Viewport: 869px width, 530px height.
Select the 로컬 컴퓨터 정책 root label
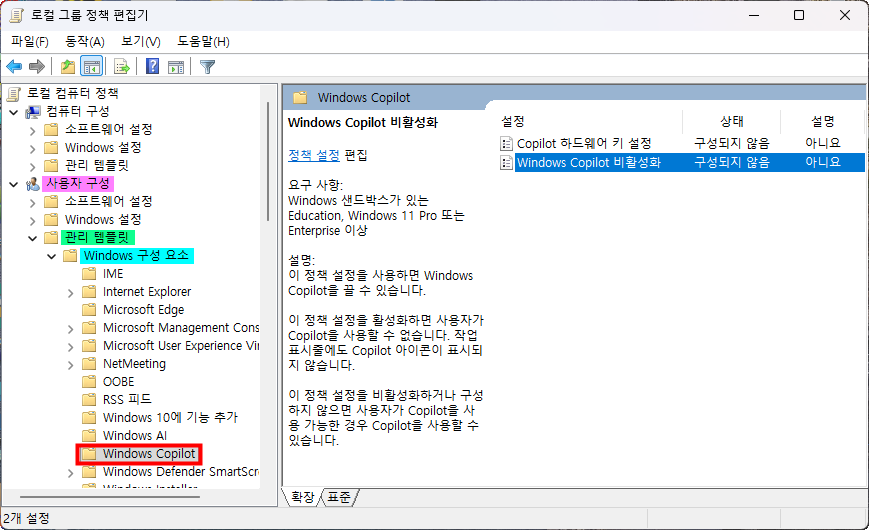73,93
